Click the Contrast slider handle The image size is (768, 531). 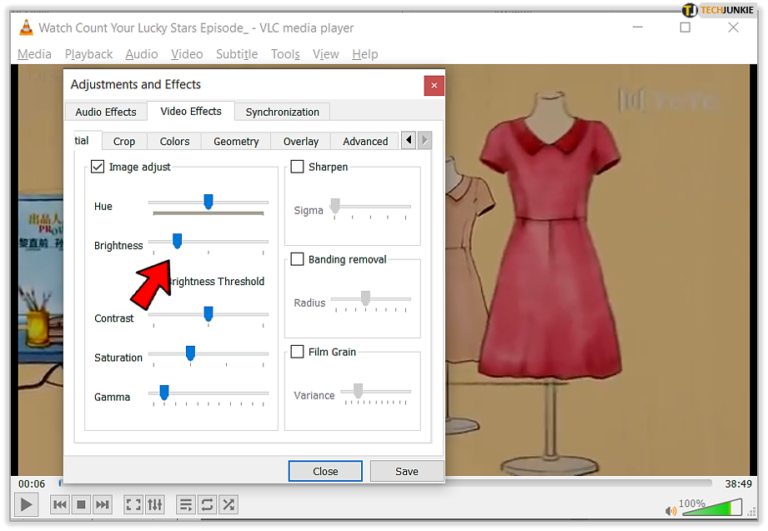click(x=208, y=314)
